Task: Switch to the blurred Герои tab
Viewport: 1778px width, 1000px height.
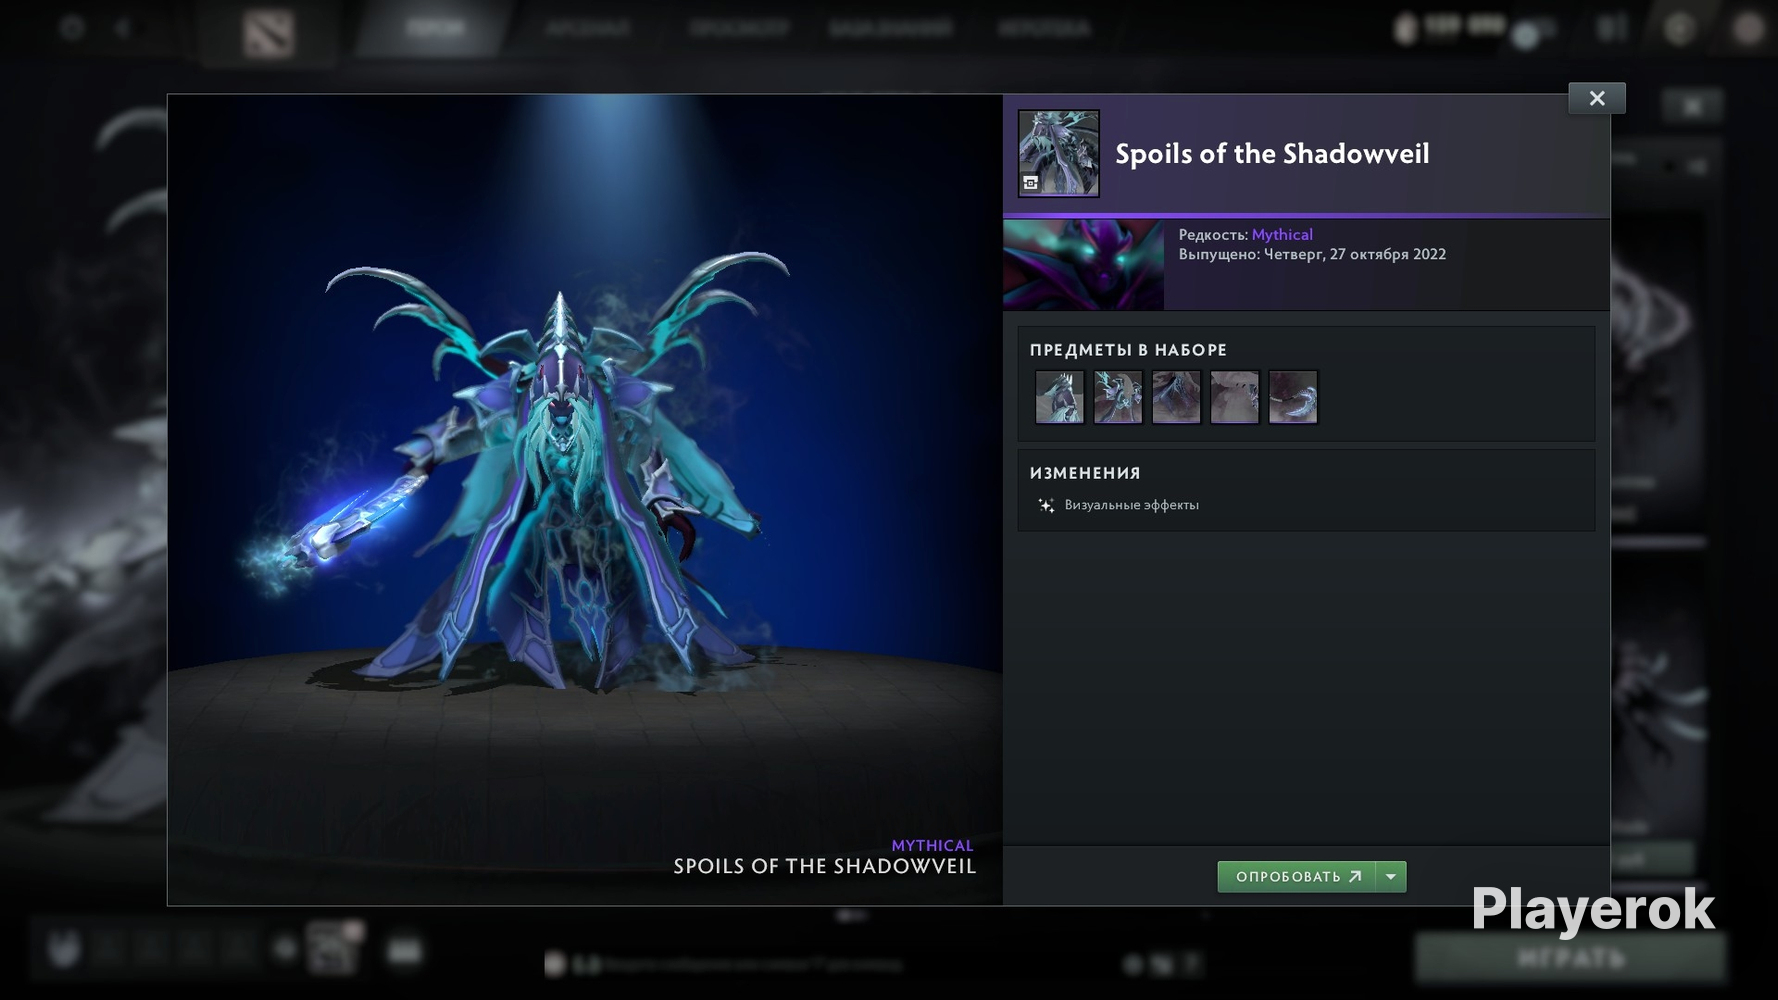Action: tap(436, 28)
